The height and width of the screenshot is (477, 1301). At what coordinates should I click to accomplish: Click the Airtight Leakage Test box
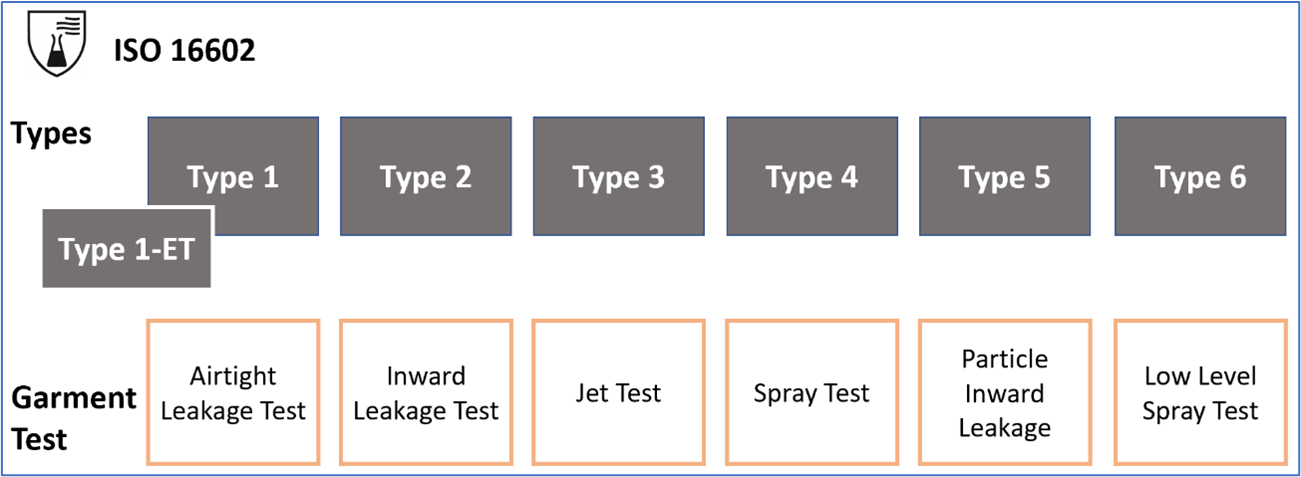233,392
